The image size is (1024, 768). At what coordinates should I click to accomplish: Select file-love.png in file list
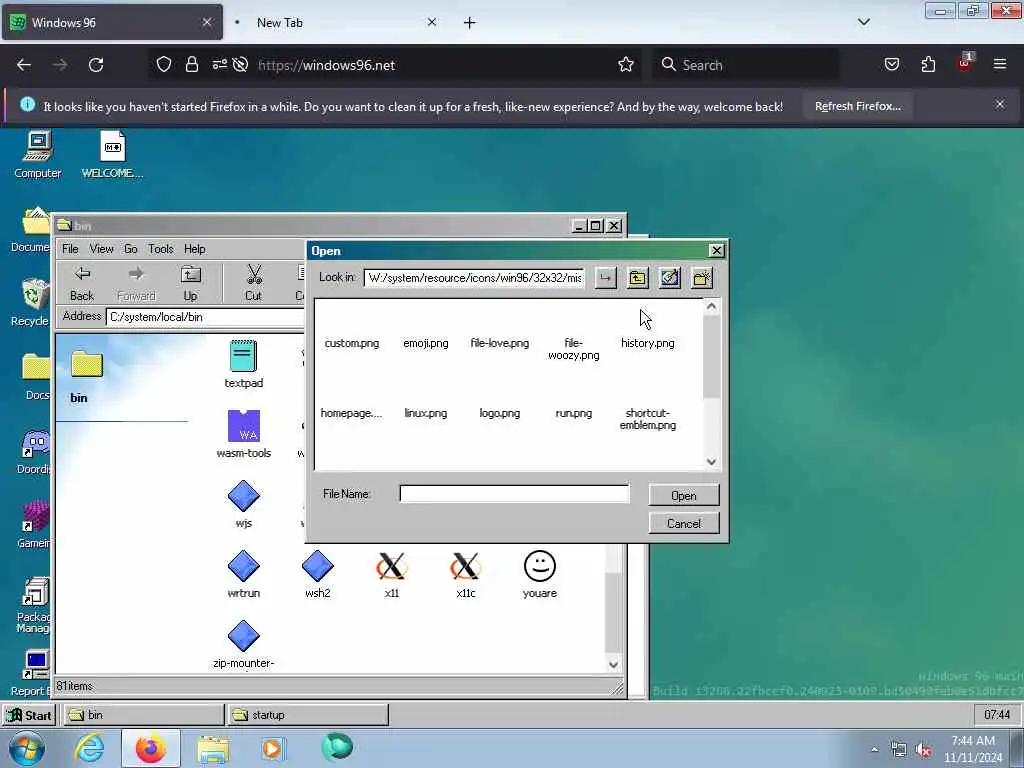pyautogui.click(x=500, y=343)
